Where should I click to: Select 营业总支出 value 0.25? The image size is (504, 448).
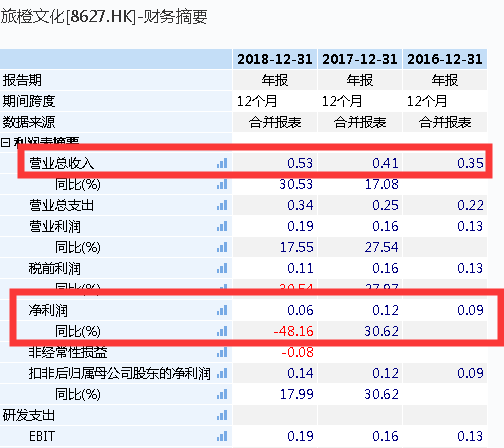click(x=385, y=205)
